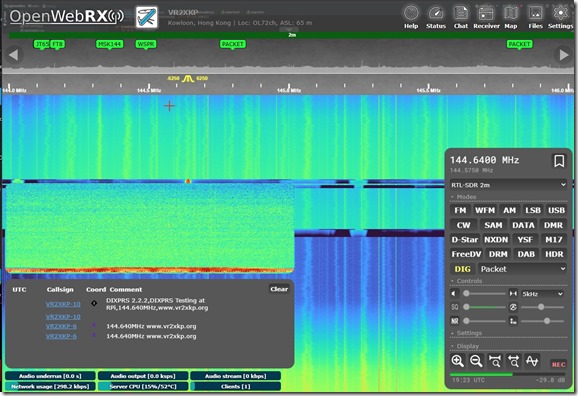Mute audio with the speaker icon

pyautogui.click(x=455, y=294)
